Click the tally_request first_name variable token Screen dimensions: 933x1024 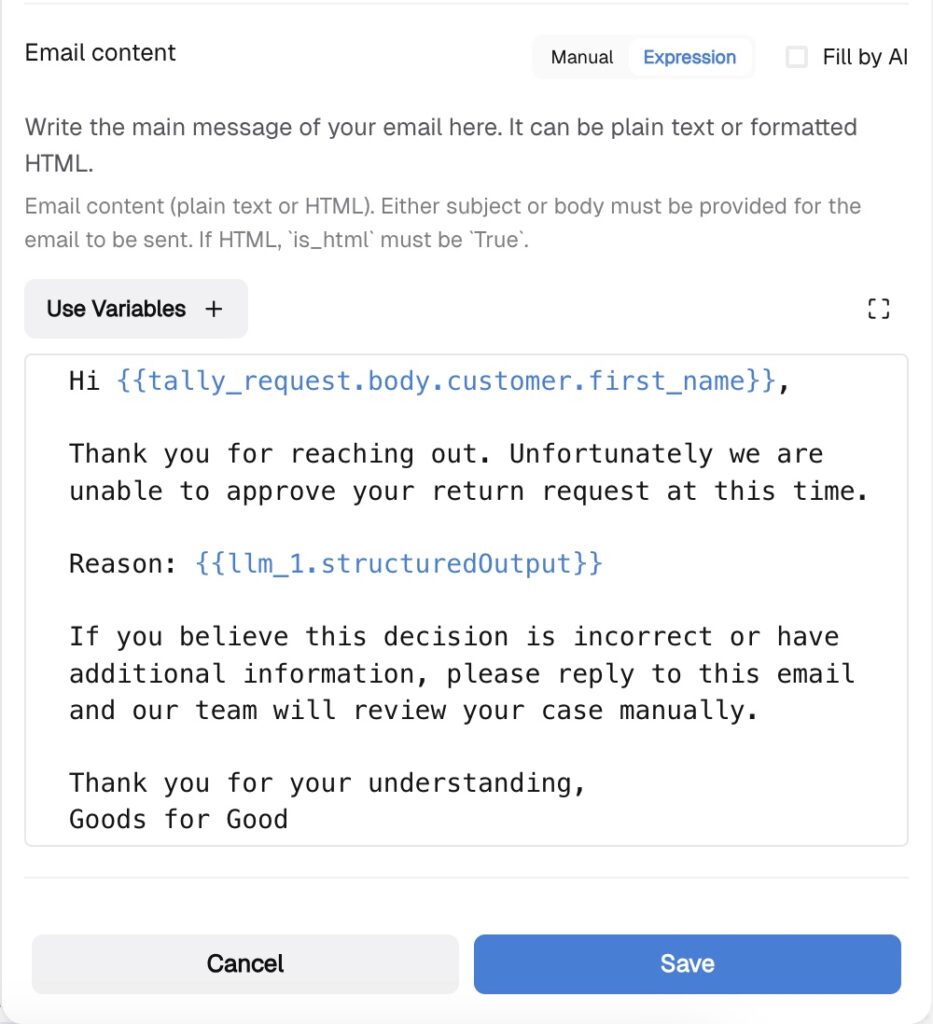[x=446, y=381]
